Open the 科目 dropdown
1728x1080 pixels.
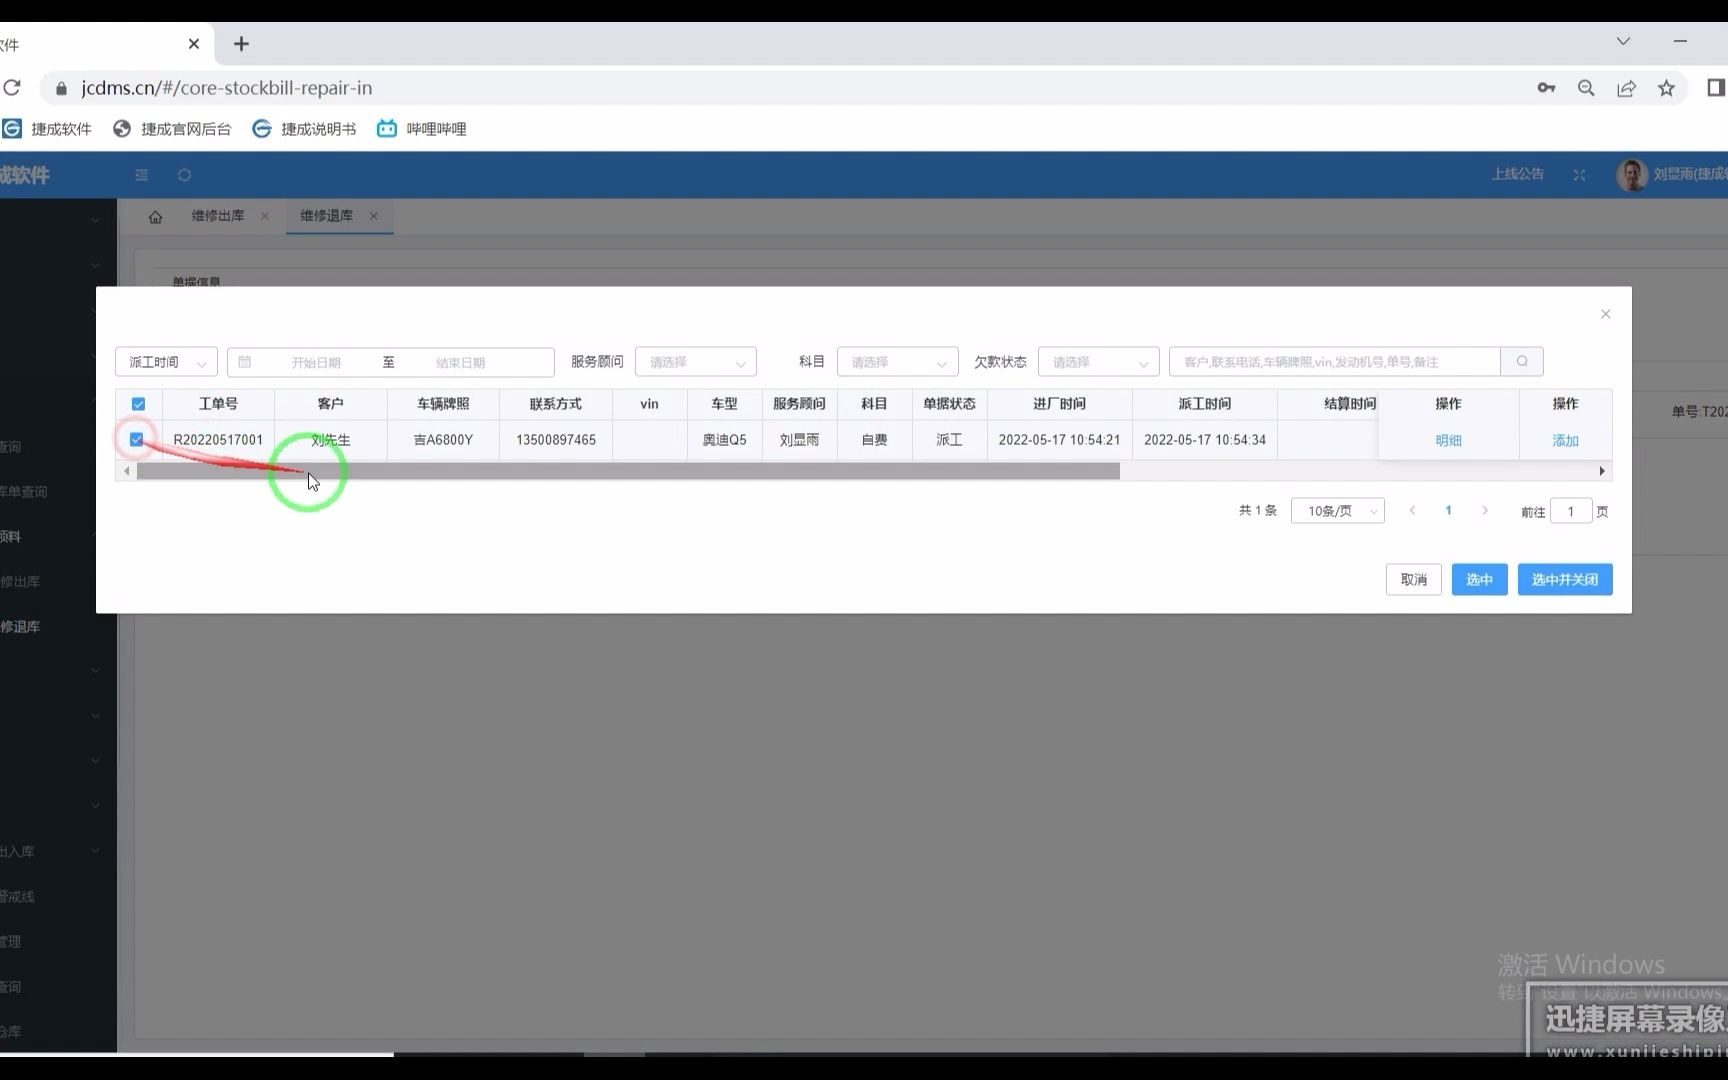[x=897, y=362]
